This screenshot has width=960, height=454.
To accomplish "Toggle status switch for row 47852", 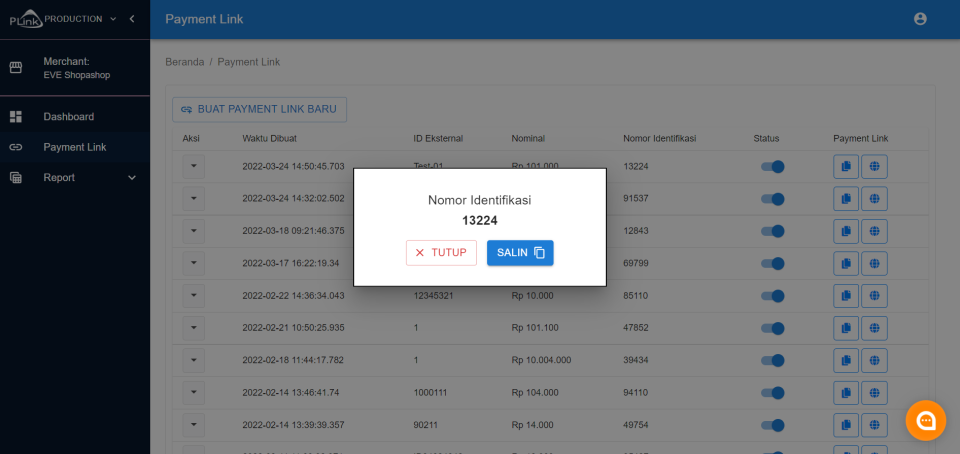I will pos(773,328).
